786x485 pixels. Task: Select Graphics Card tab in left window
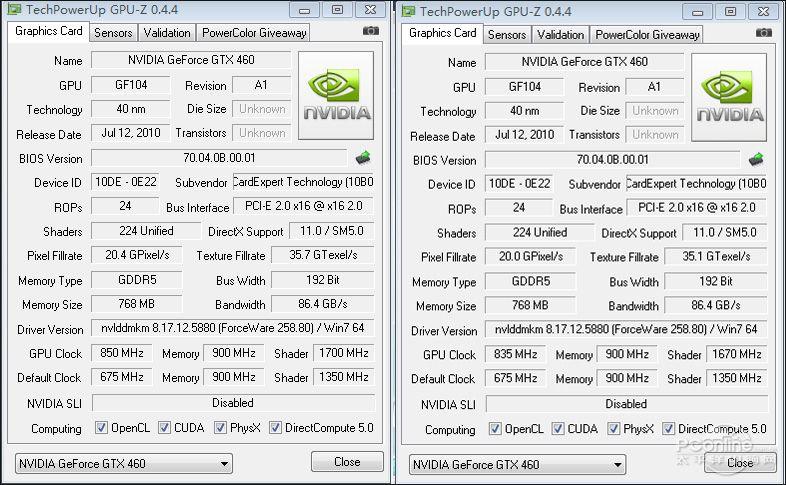tap(48, 32)
